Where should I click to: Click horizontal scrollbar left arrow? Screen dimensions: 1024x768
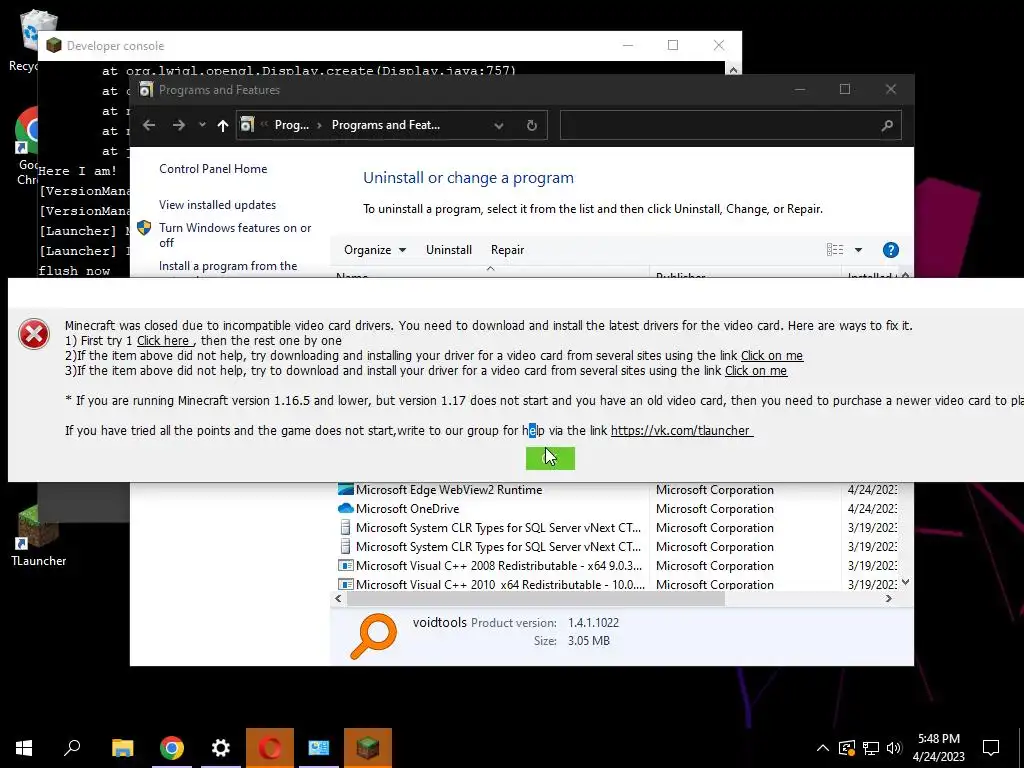[338, 599]
